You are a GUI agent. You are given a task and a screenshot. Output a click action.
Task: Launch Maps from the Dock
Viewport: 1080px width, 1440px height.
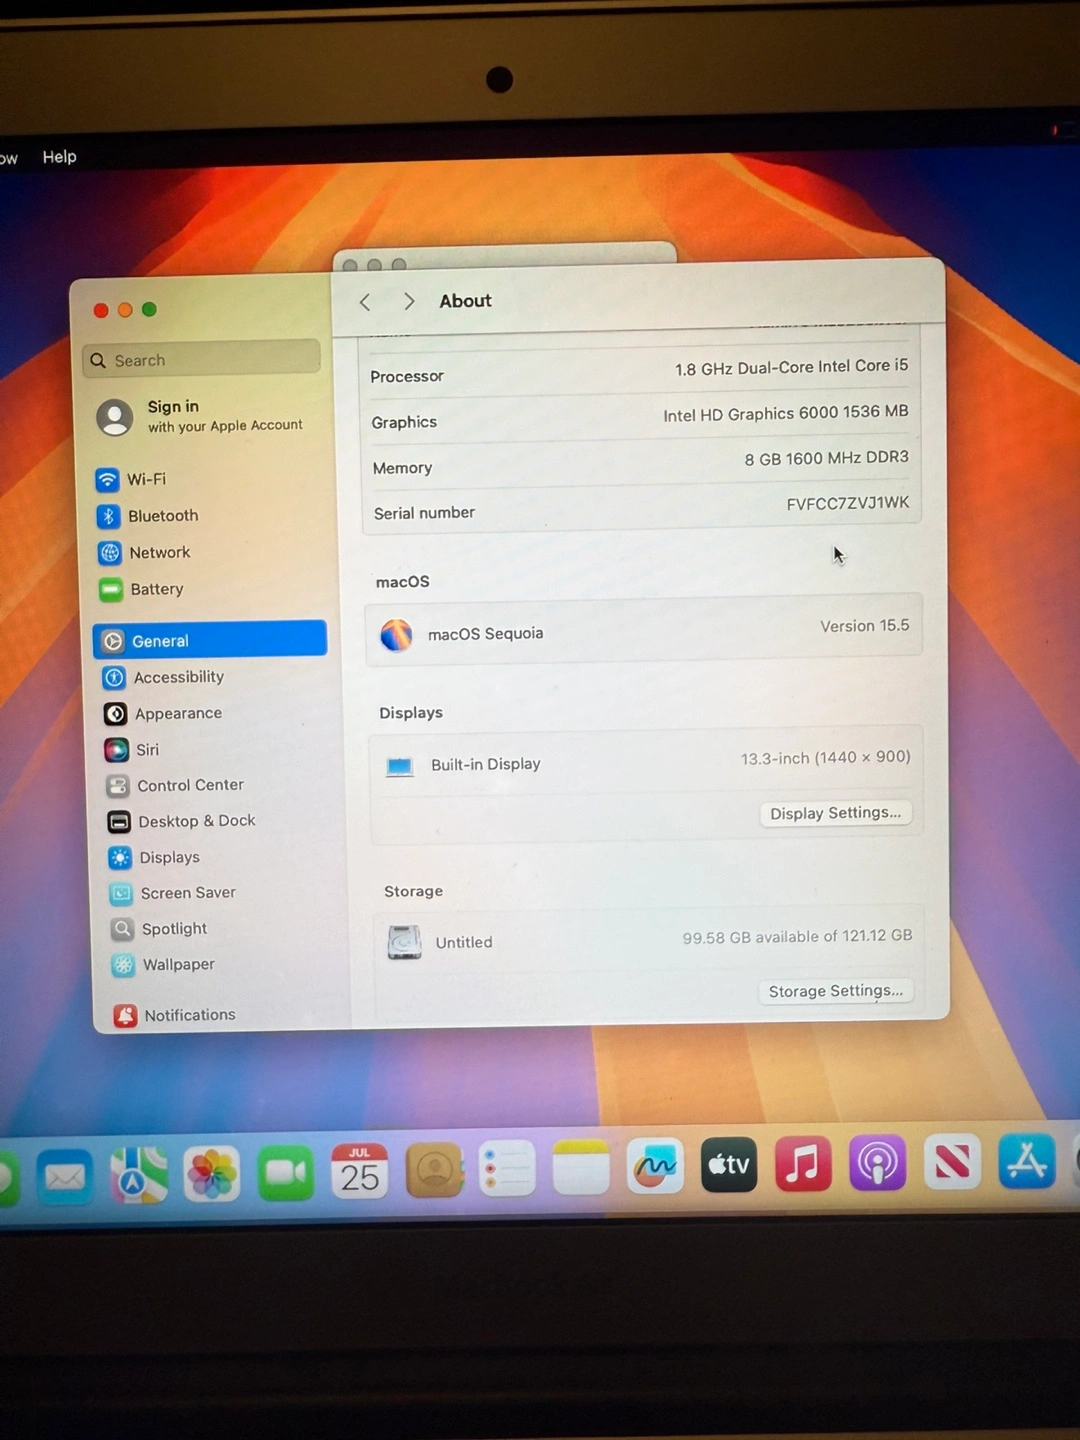139,1175
